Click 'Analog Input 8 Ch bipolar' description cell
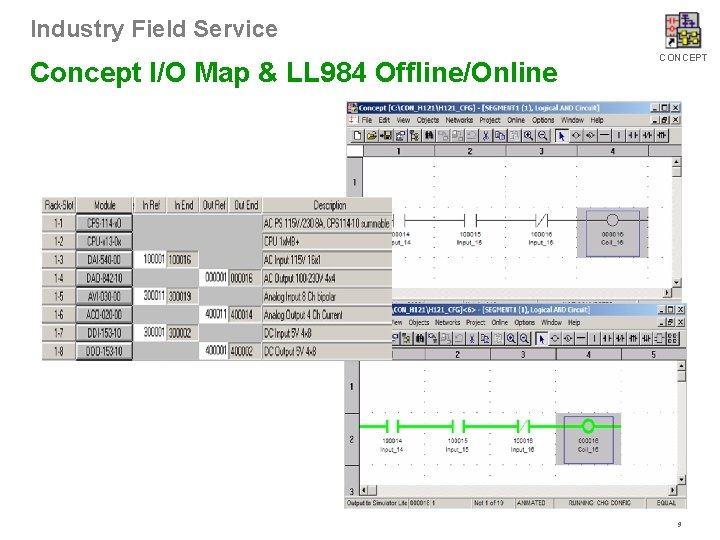Image resolution: width=720 pixels, height=540 pixels. pos(327,297)
